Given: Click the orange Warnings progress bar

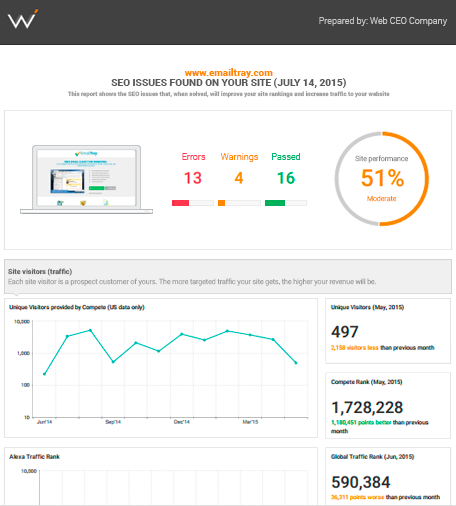Looking at the screenshot, I should click(x=239, y=203).
